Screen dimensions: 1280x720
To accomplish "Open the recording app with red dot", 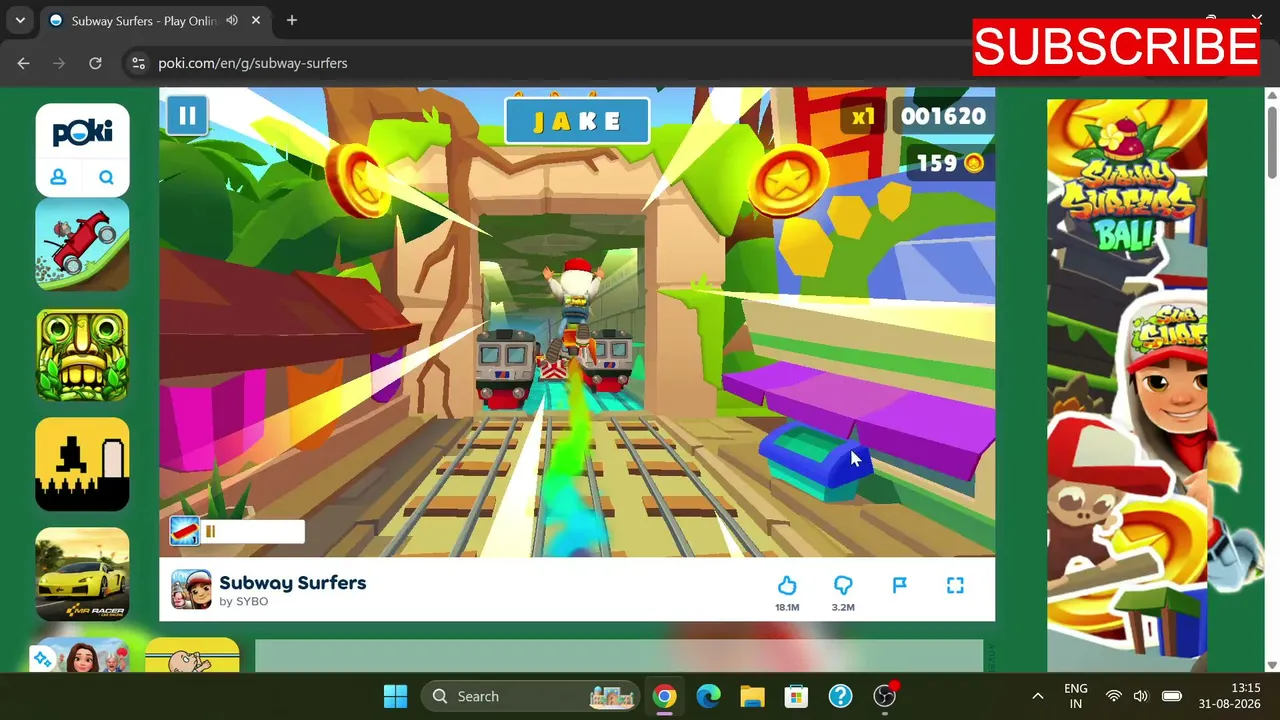I will click(885, 695).
